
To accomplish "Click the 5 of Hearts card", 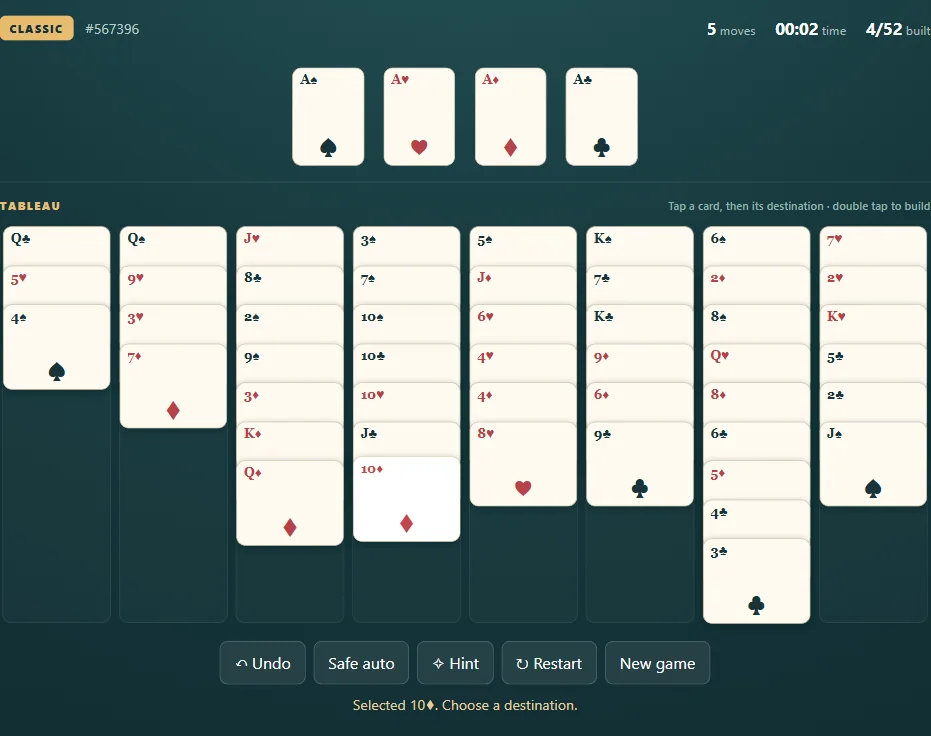I will 56,285.
